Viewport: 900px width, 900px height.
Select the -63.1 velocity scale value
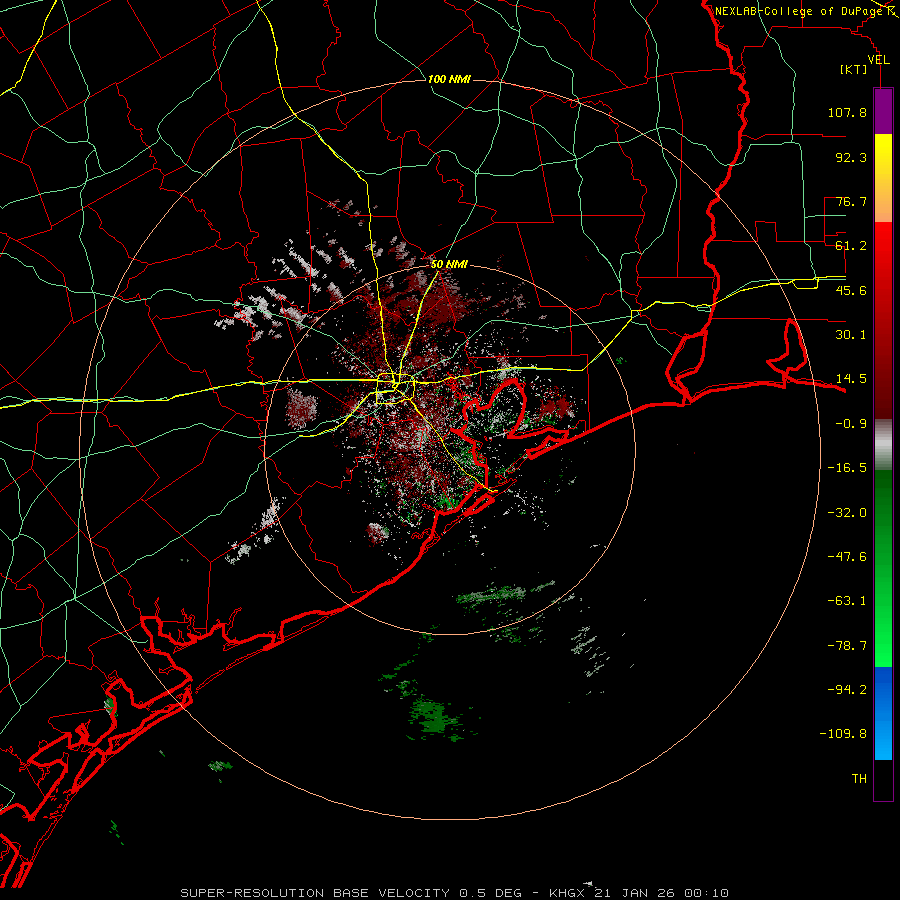coord(847,601)
